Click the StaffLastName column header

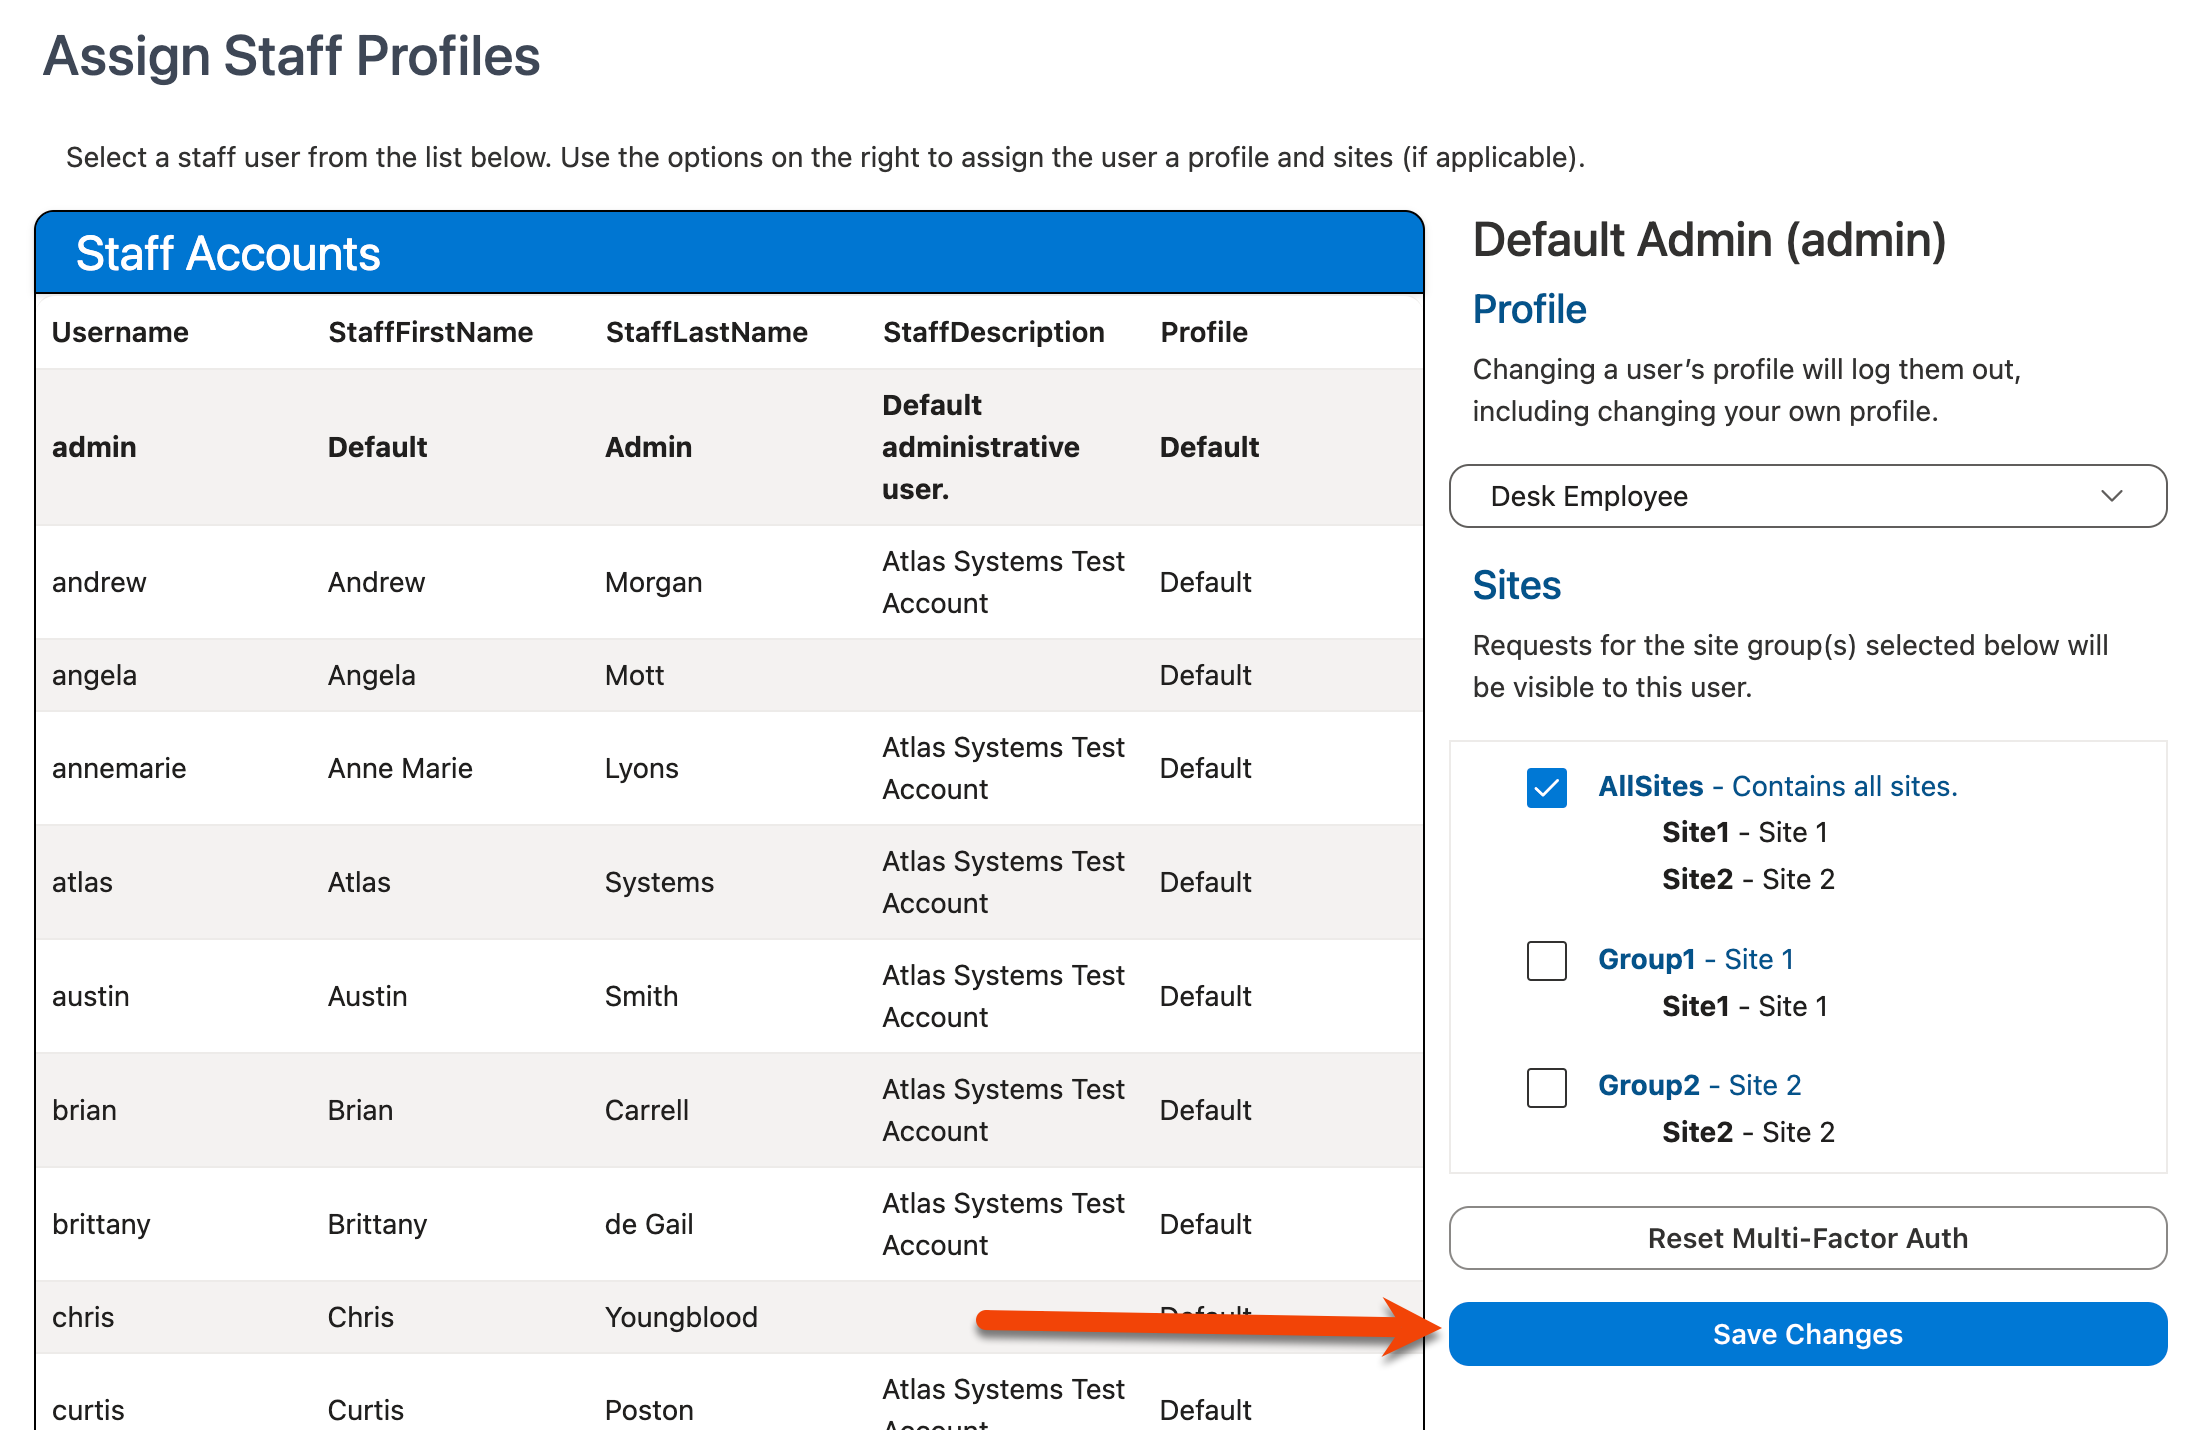click(x=706, y=332)
